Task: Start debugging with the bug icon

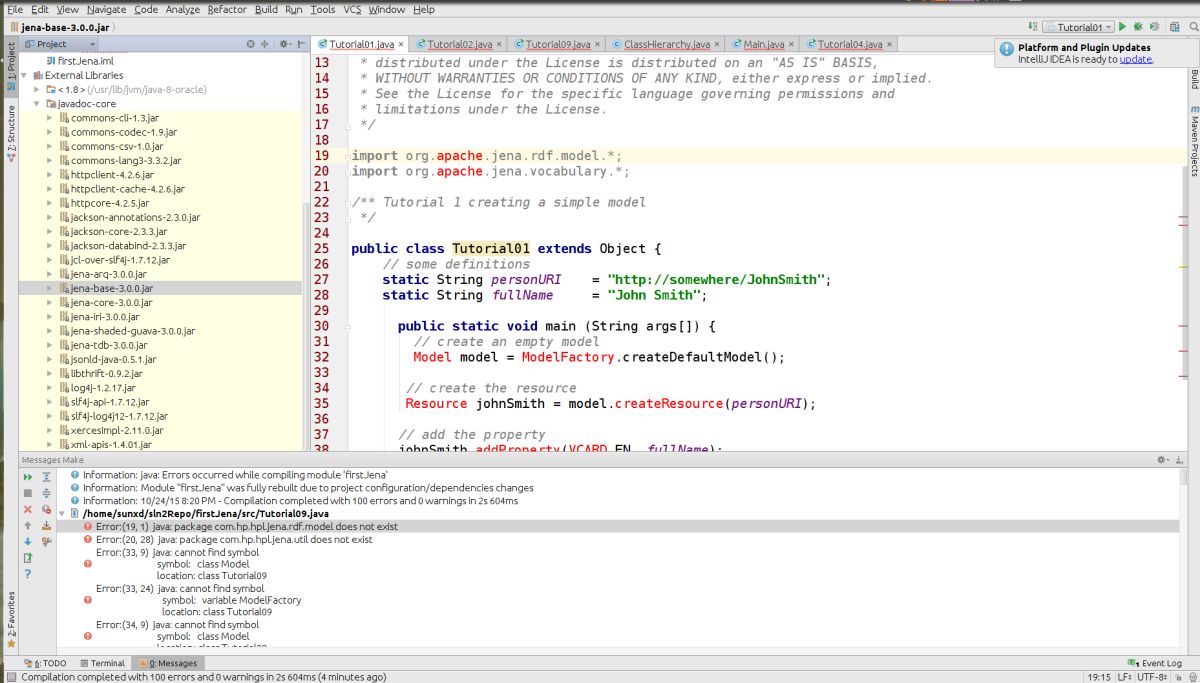Action: [x=1138, y=27]
